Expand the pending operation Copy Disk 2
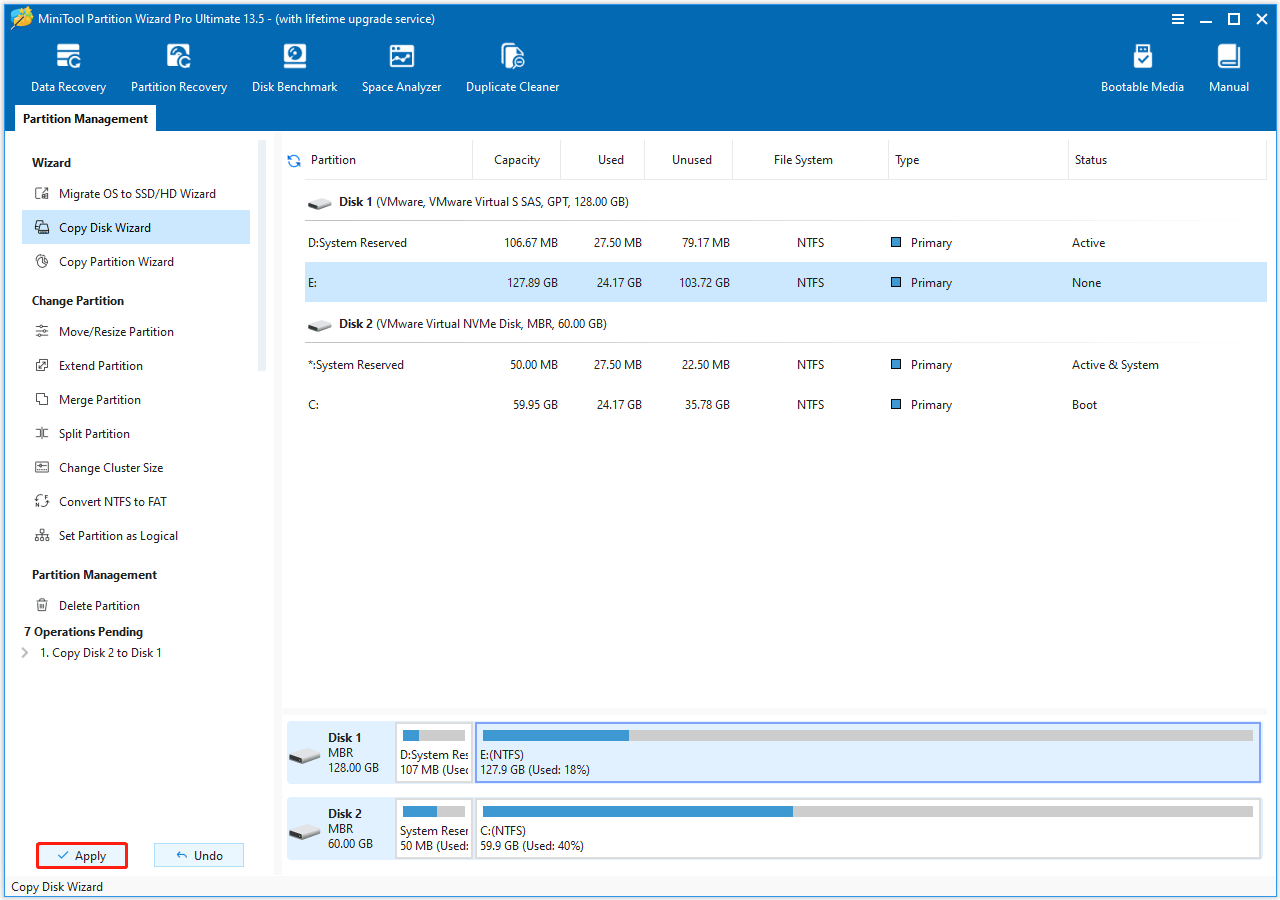Viewport: 1280px width, 900px height. pyautogui.click(x=26, y=652)
